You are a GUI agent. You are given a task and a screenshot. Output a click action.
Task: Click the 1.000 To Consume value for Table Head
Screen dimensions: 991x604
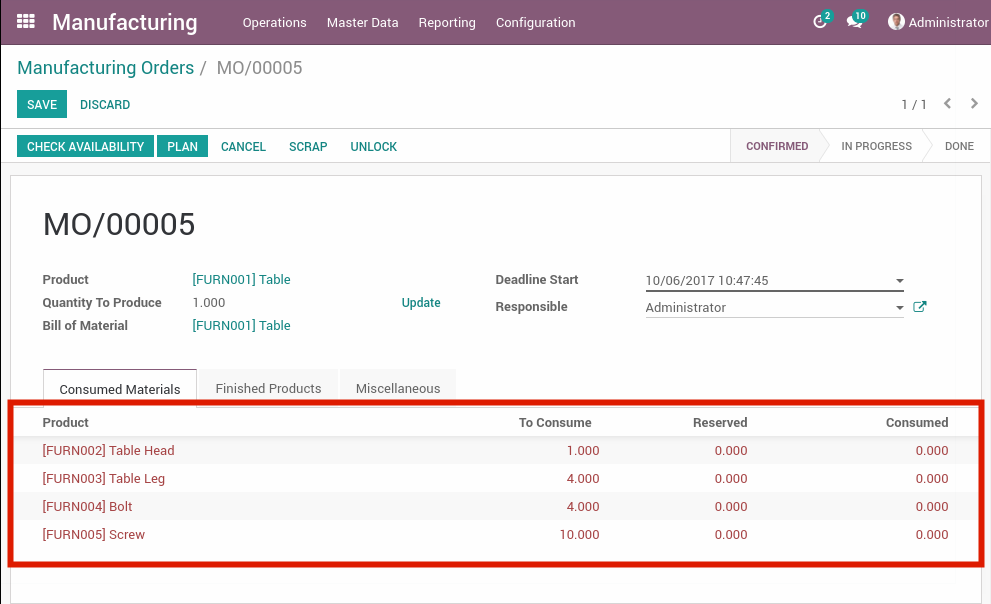583,450
